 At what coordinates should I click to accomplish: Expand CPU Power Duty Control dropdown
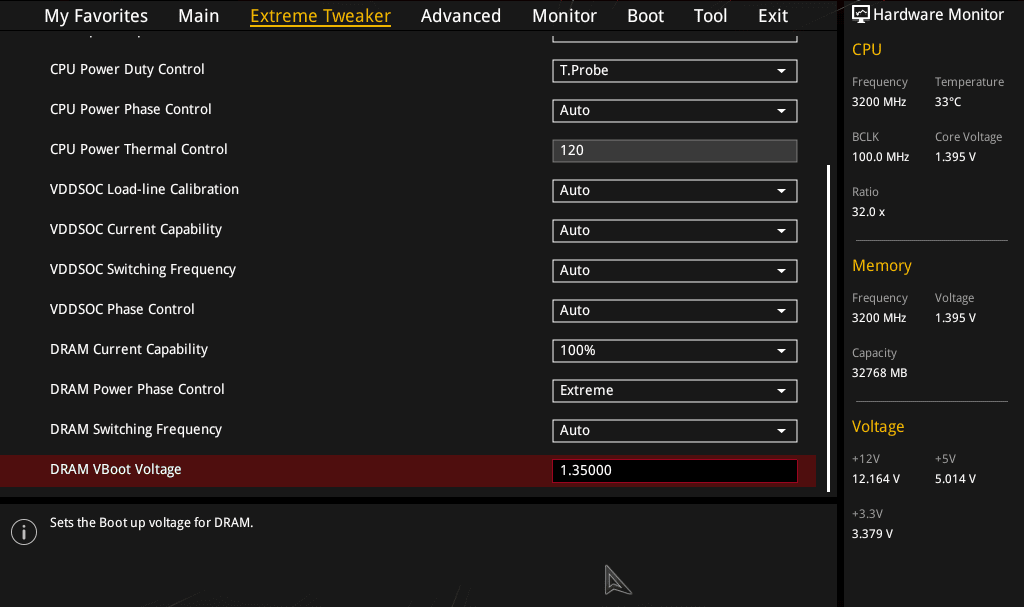(674, 71)
